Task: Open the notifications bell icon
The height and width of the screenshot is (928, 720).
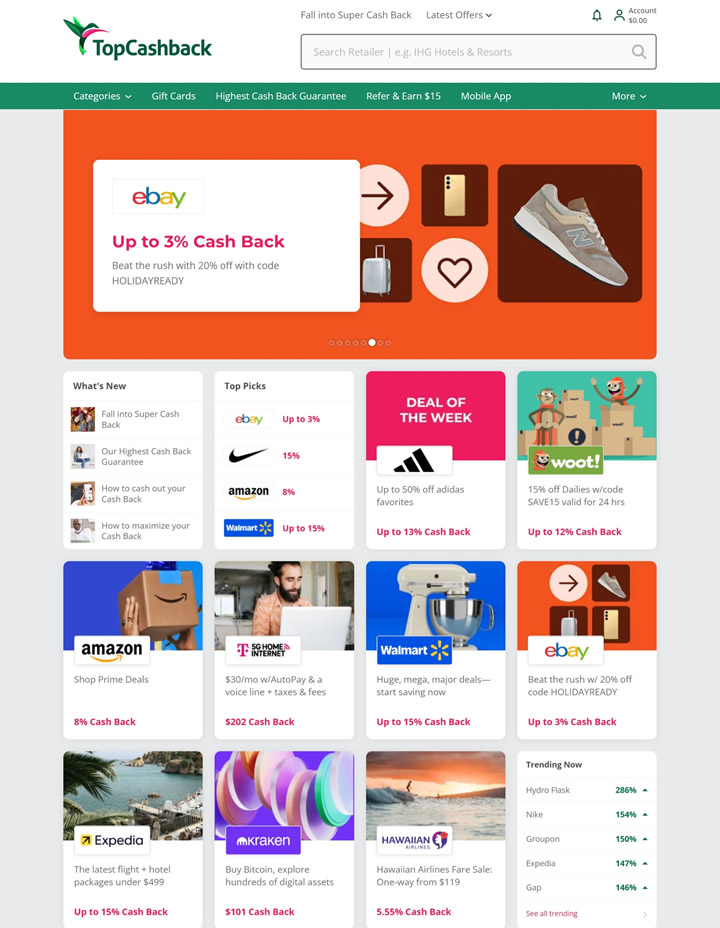Action: (596, 15)
